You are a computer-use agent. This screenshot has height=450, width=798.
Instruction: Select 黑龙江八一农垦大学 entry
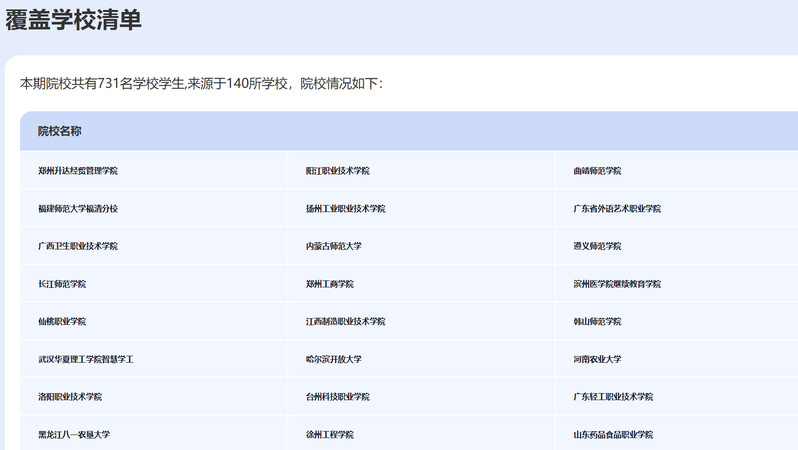(x=74, y=435)
